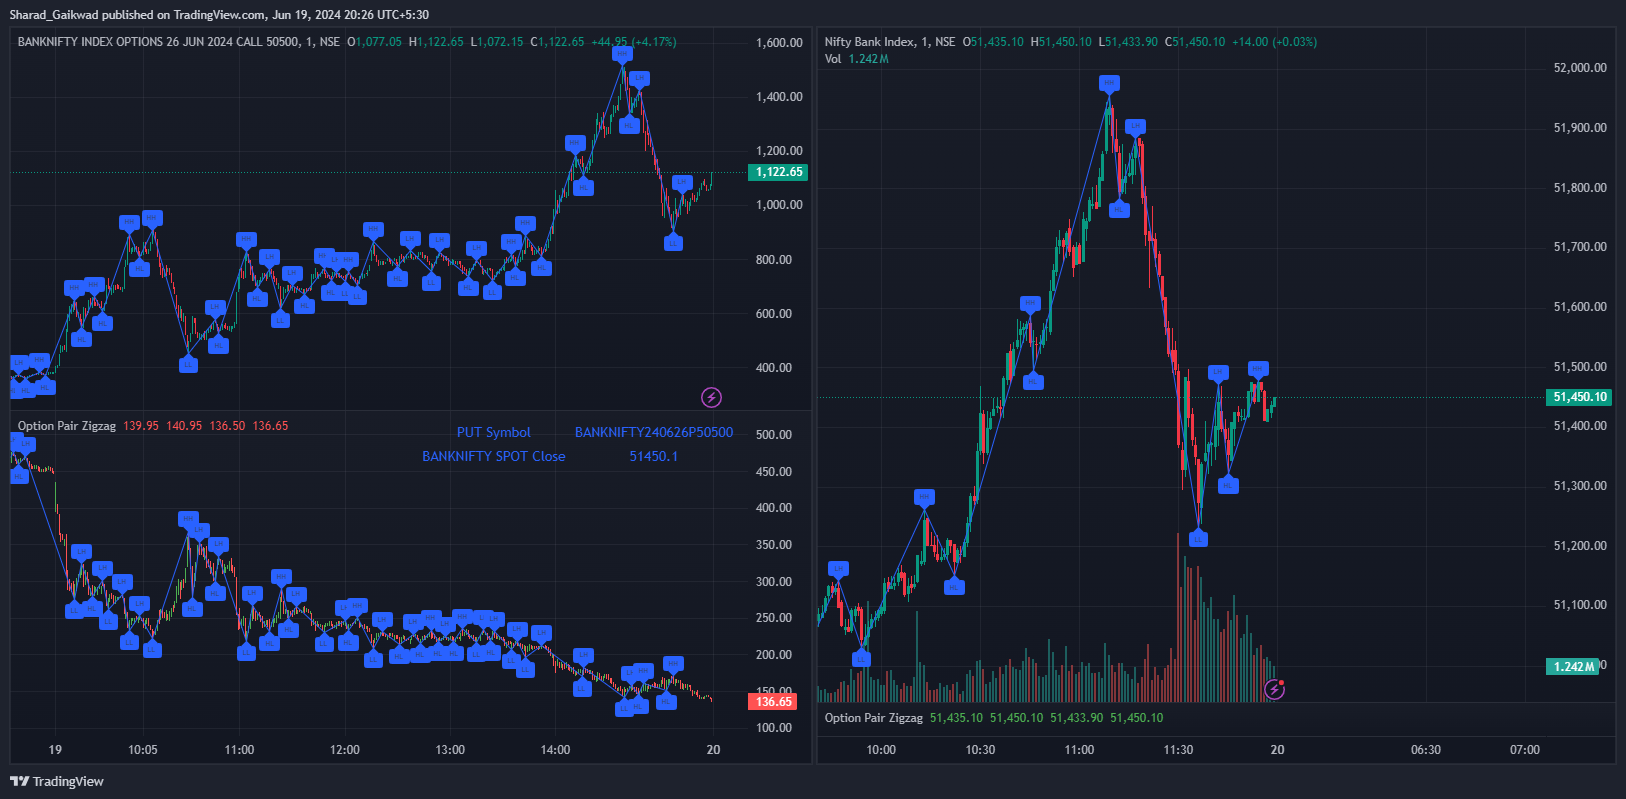Click the lightning icon in Nifty Bank chart

(x=1275, y=689)
